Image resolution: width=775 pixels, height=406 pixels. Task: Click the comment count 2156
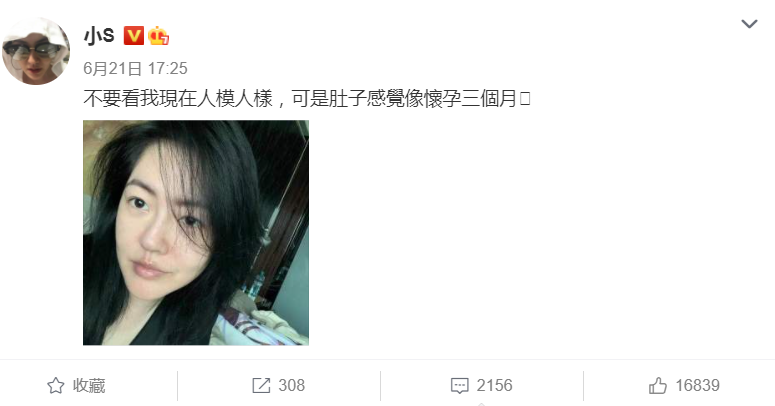click(494, 386)
